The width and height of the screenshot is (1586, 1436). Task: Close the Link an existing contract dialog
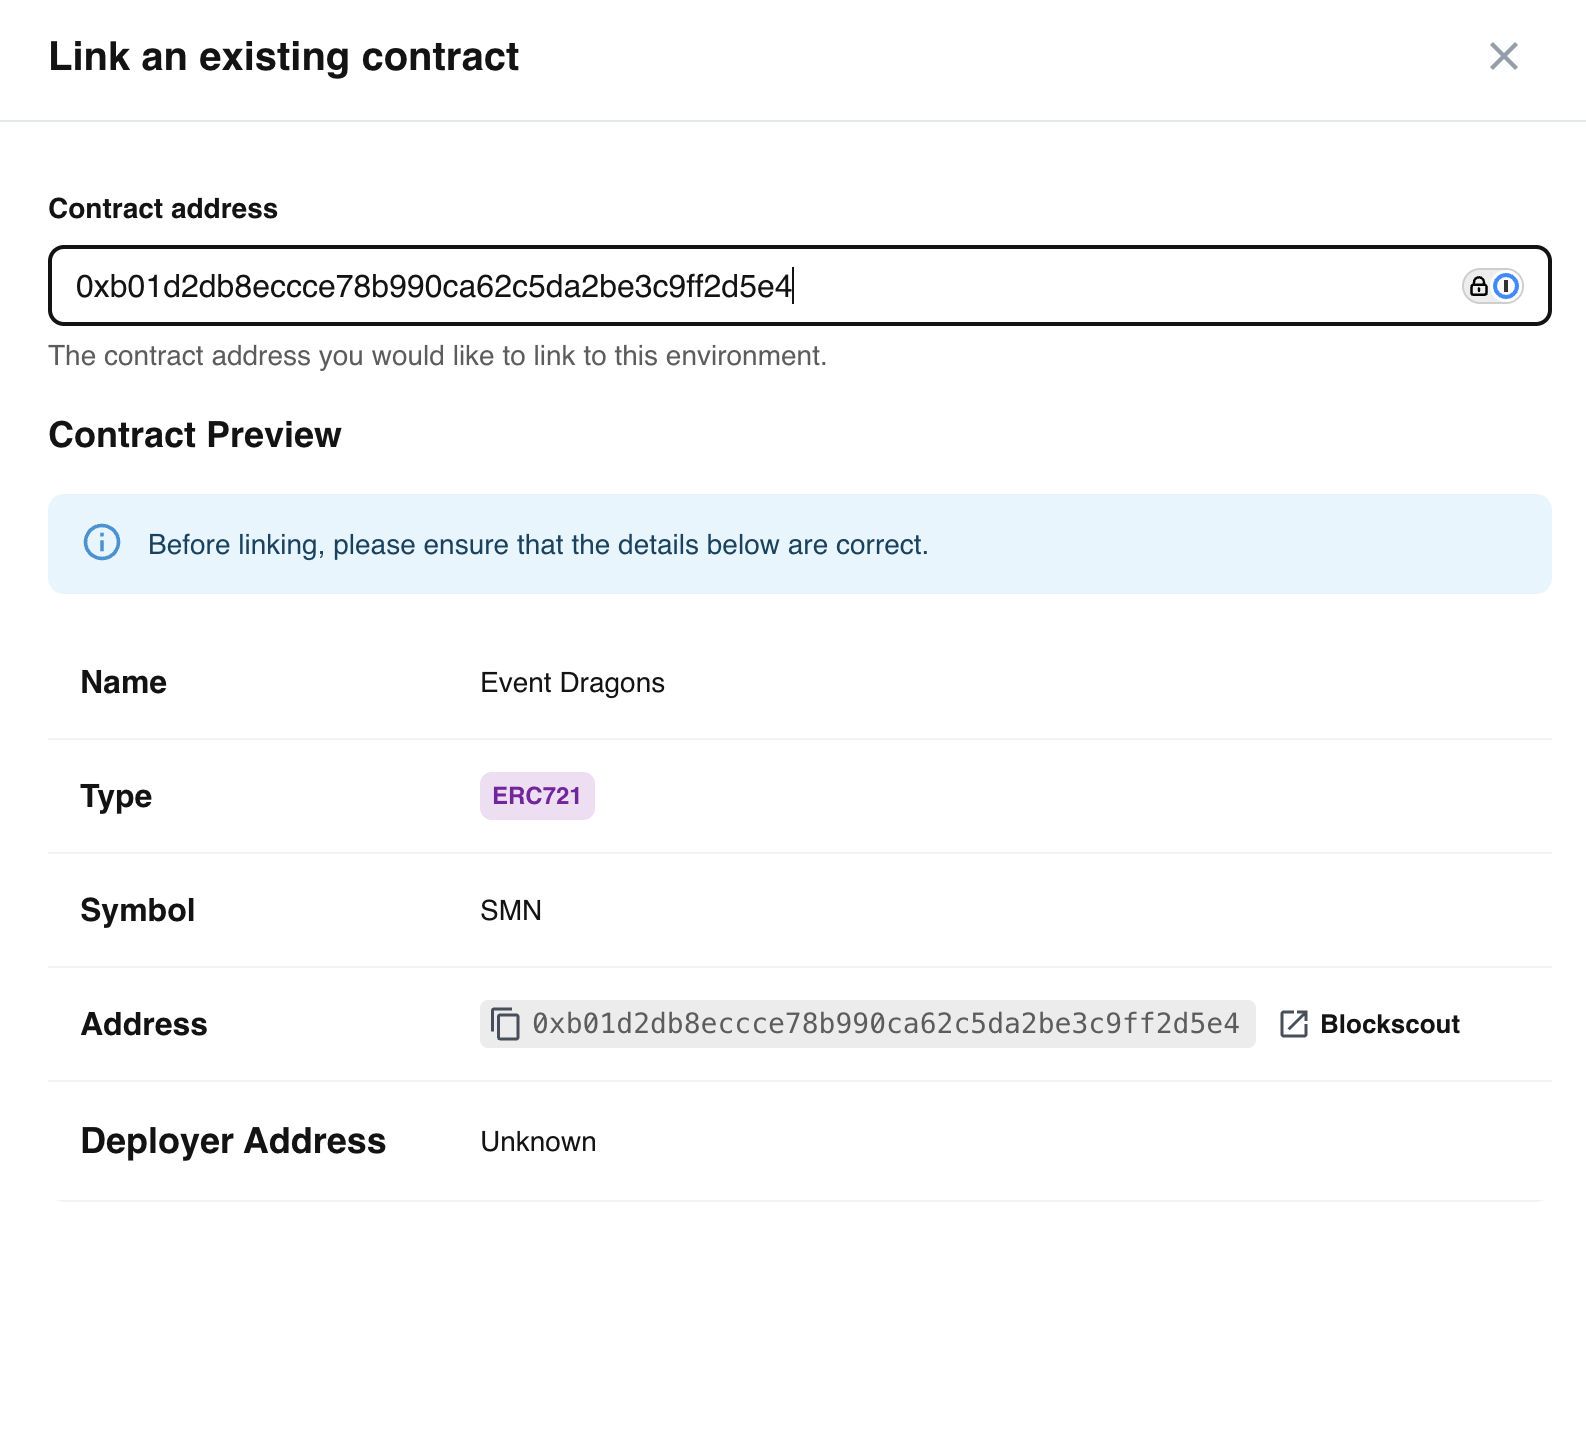[1503, 56]
